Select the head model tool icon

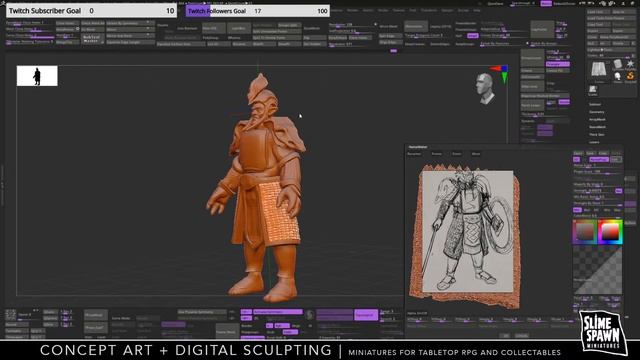pyautogui.click(x=618, y=76)
